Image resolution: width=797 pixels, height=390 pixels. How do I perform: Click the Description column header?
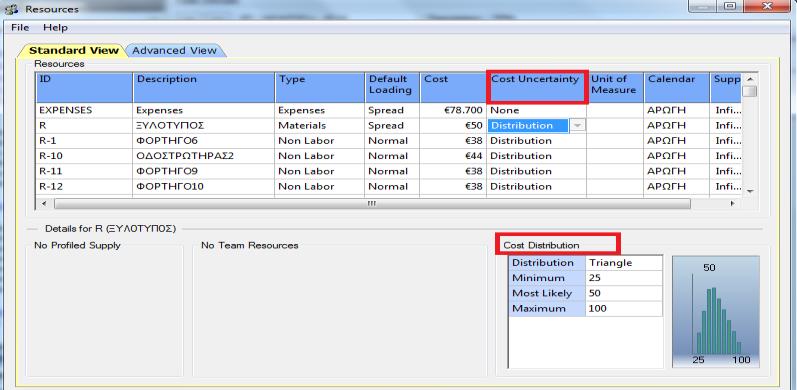[x=204, y=87]
